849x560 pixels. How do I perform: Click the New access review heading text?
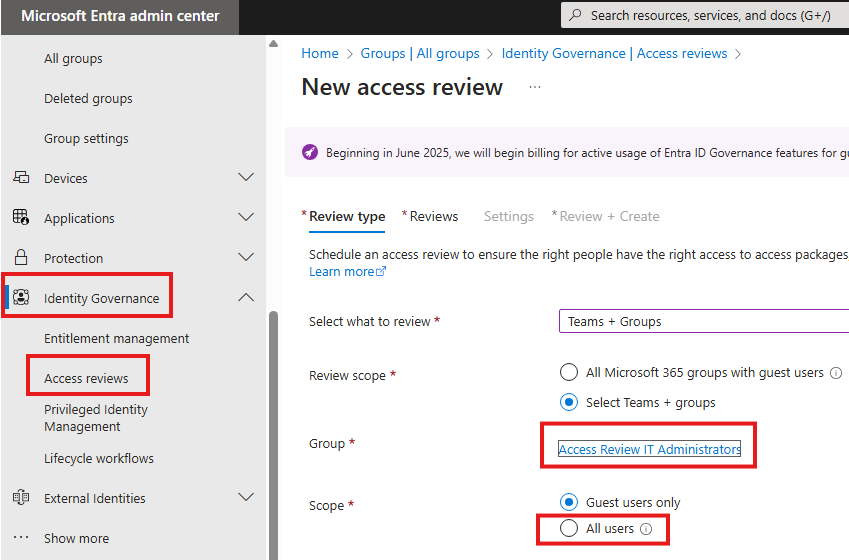tap(402, 87)
